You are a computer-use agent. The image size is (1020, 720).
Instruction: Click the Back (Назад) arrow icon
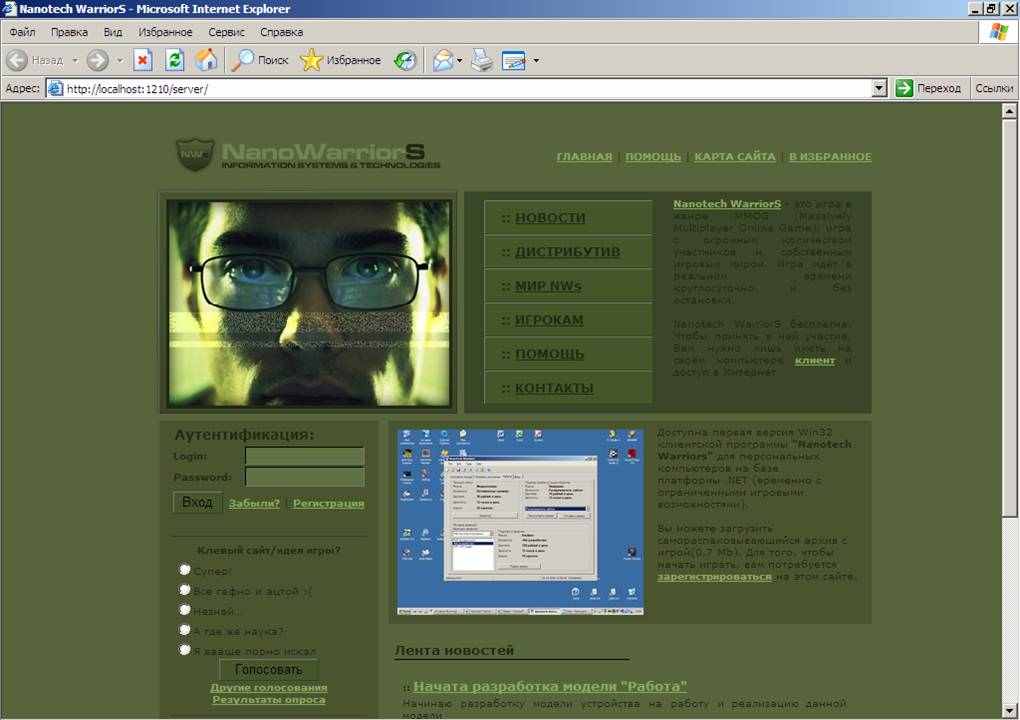[x=17, y=60]
